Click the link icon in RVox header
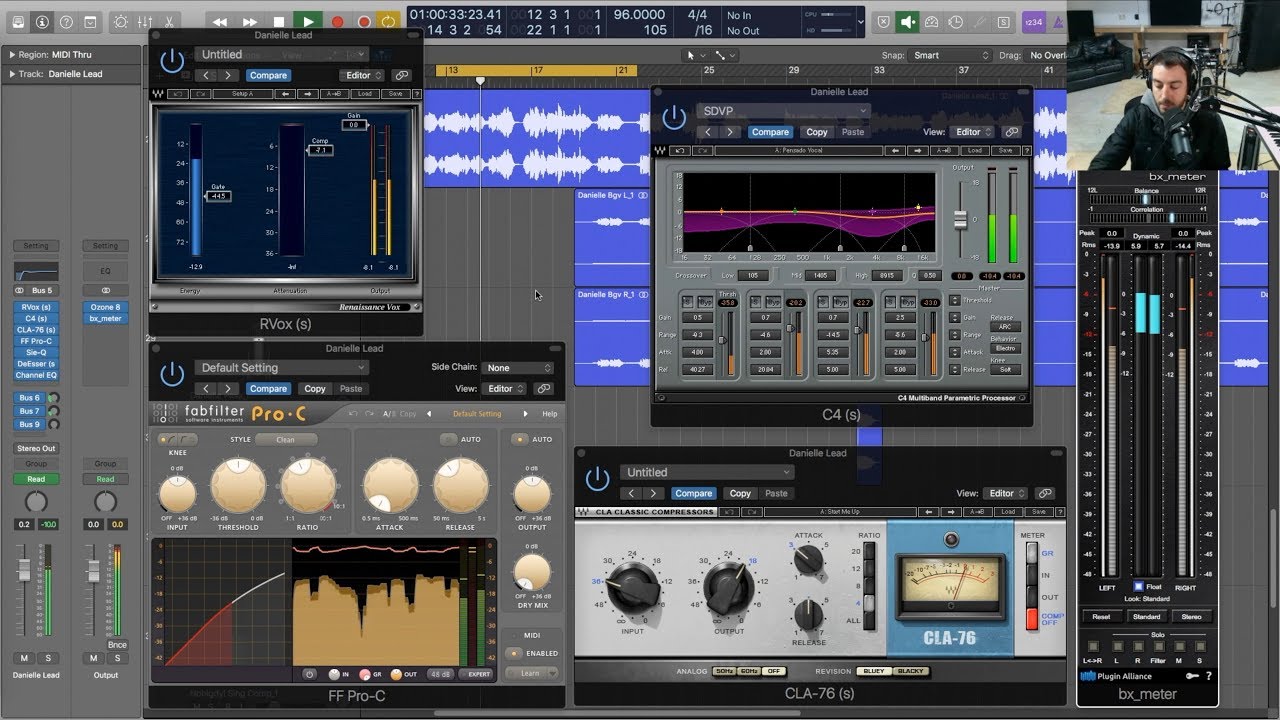Screen dimensions: 1280x720 401,75
